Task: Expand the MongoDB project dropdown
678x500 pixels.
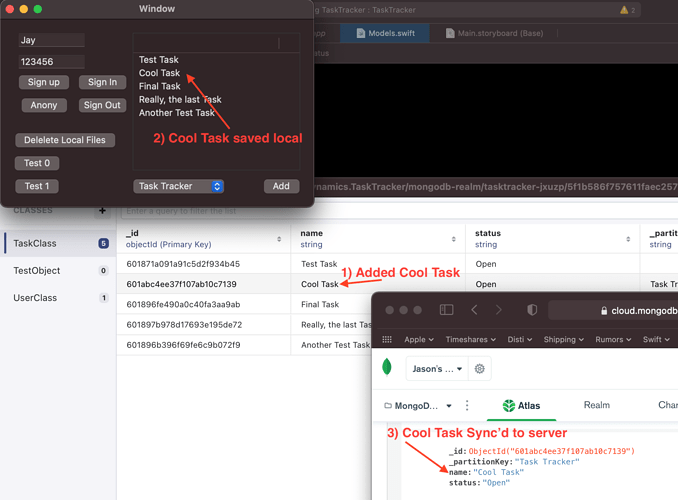Action: [x=418, y=406]
